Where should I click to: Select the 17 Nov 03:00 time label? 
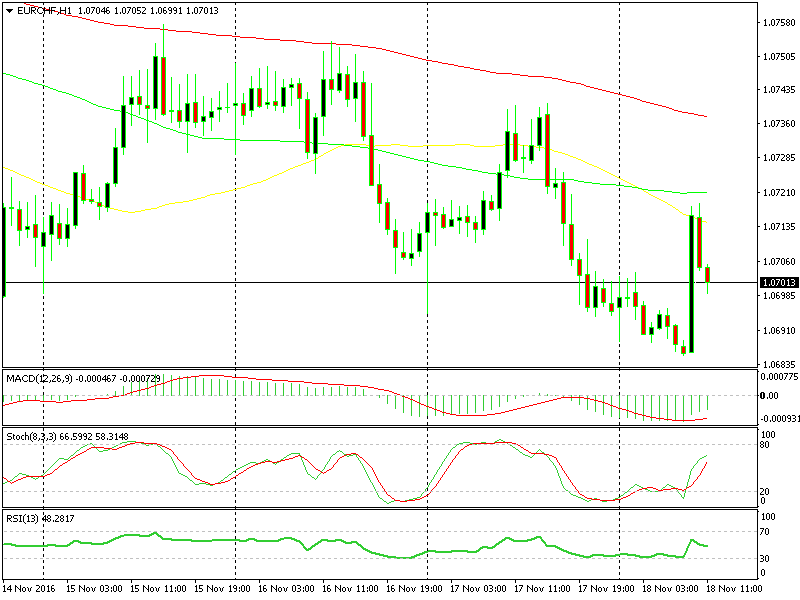point(479,589)
